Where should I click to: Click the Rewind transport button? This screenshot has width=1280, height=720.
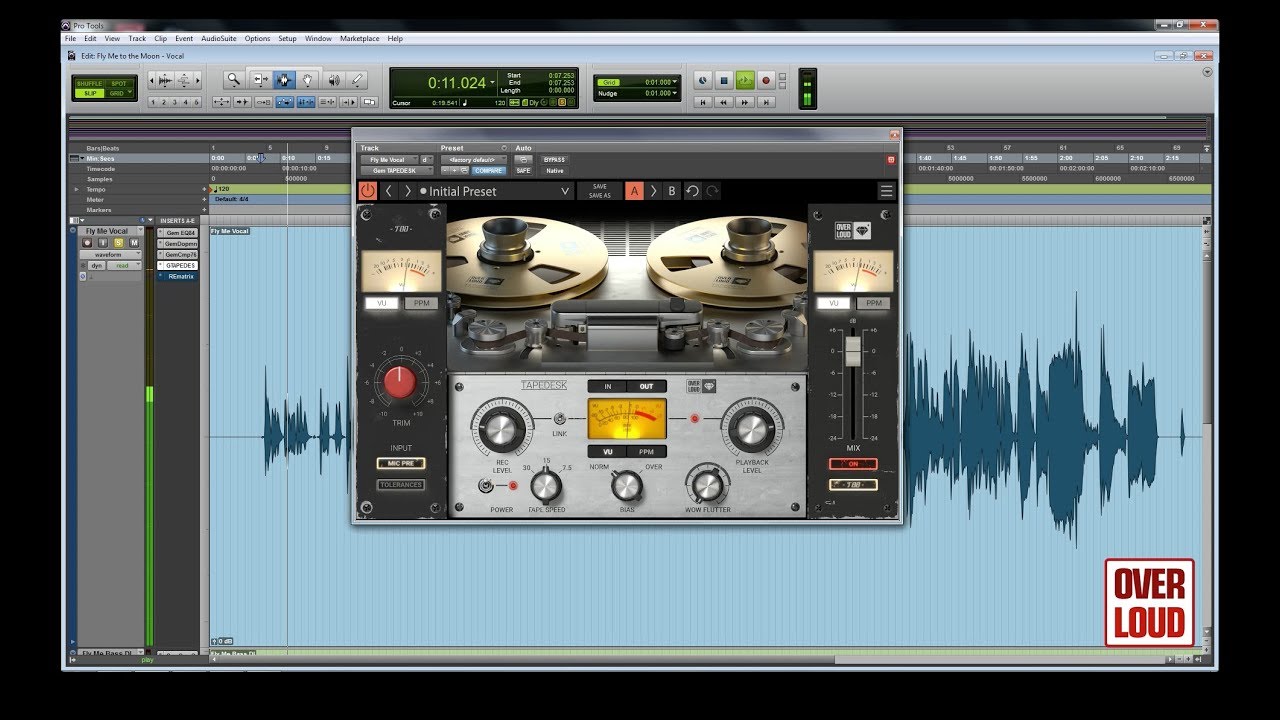click(x=724, y=102)
